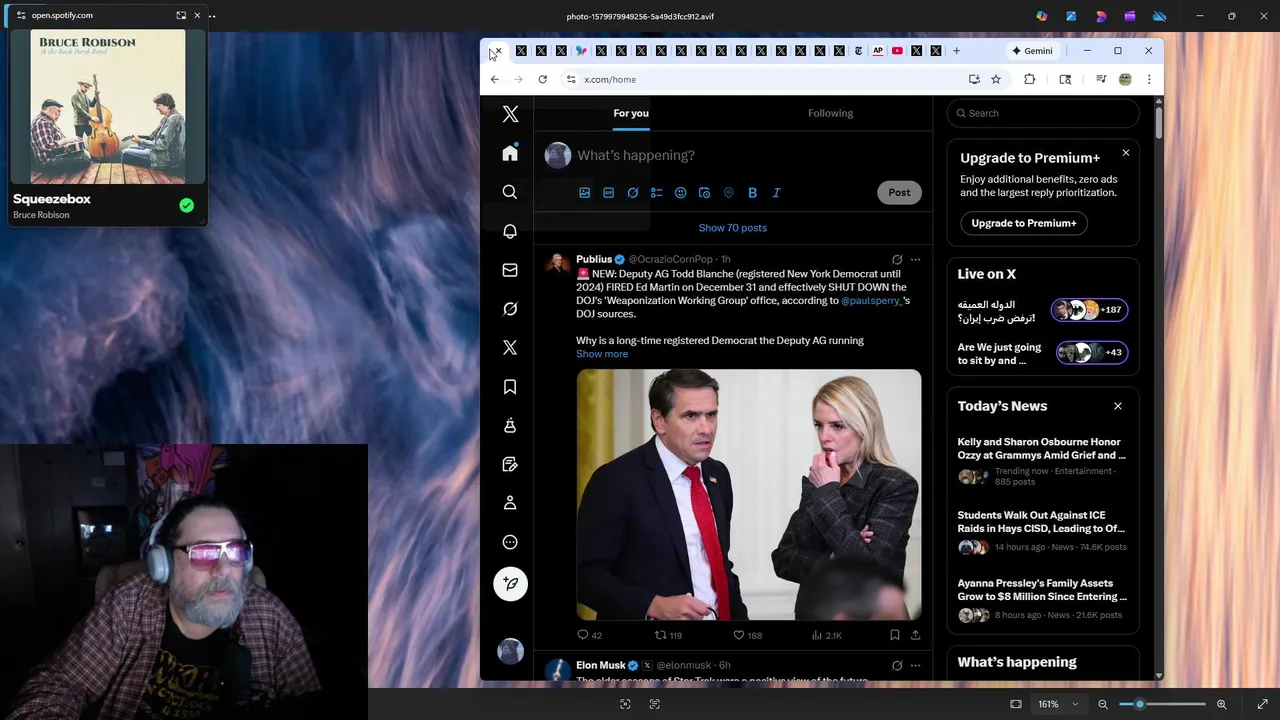This screenshot has height=720, width=1280.
Task: Switch to the For you tab
Action: pyautogui.click(x=631, y=113)
